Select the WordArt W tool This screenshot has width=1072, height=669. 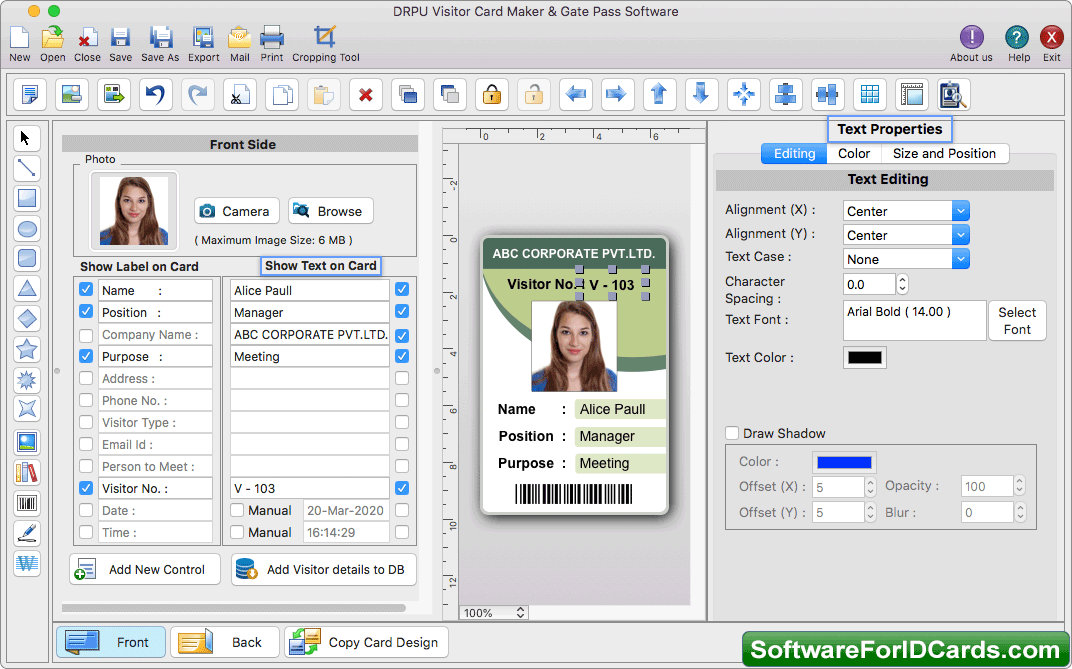click(27, 564)
